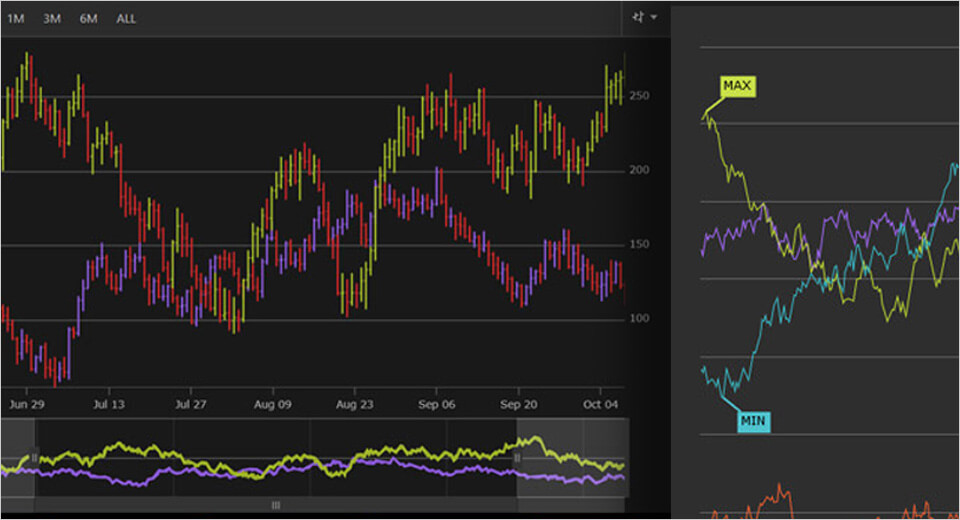Screen dimensions: 960x520
Task: Switch to the 6M range
Action: [x=89, y=19]
